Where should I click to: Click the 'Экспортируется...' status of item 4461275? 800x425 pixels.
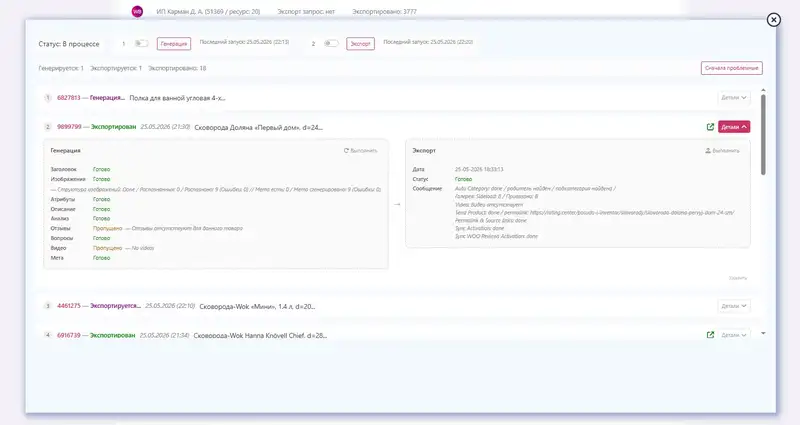(x=115, y=306)
